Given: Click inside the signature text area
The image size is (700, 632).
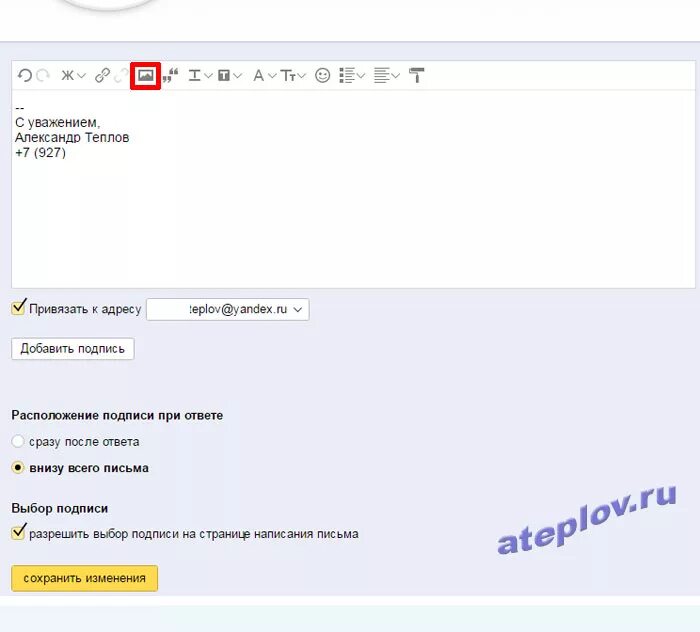Looking at the screenshot, I should pyautogui.click(x=353, y=189).
